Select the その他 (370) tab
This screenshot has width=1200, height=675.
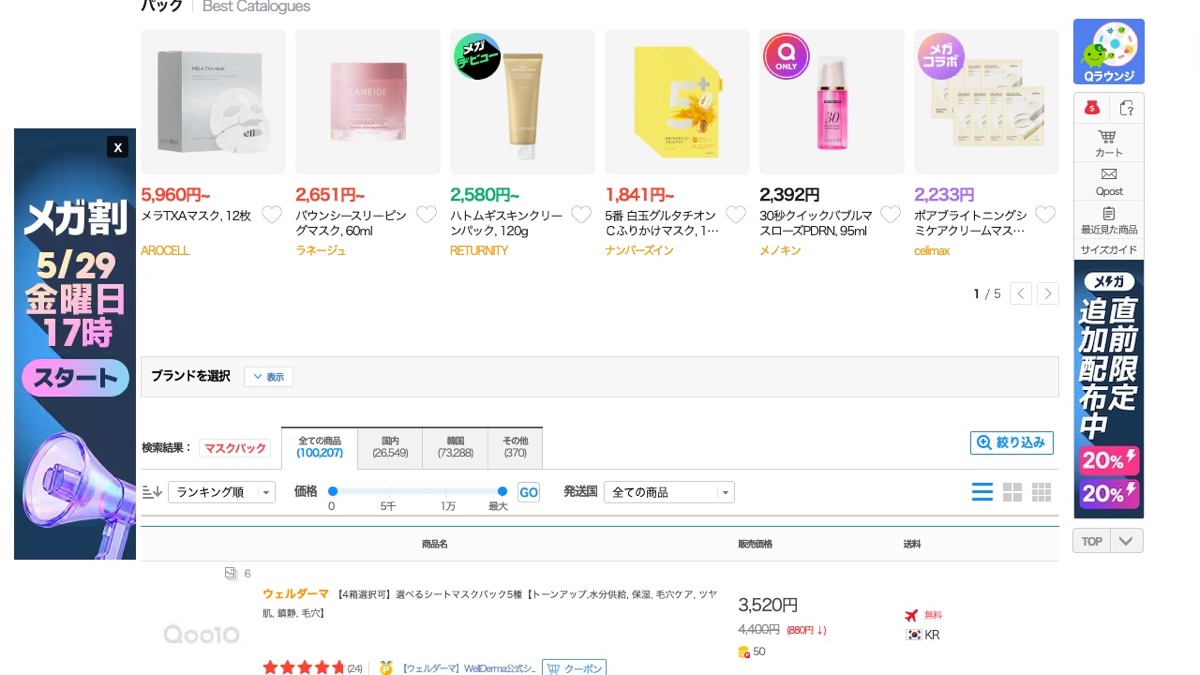pos(515,447)
